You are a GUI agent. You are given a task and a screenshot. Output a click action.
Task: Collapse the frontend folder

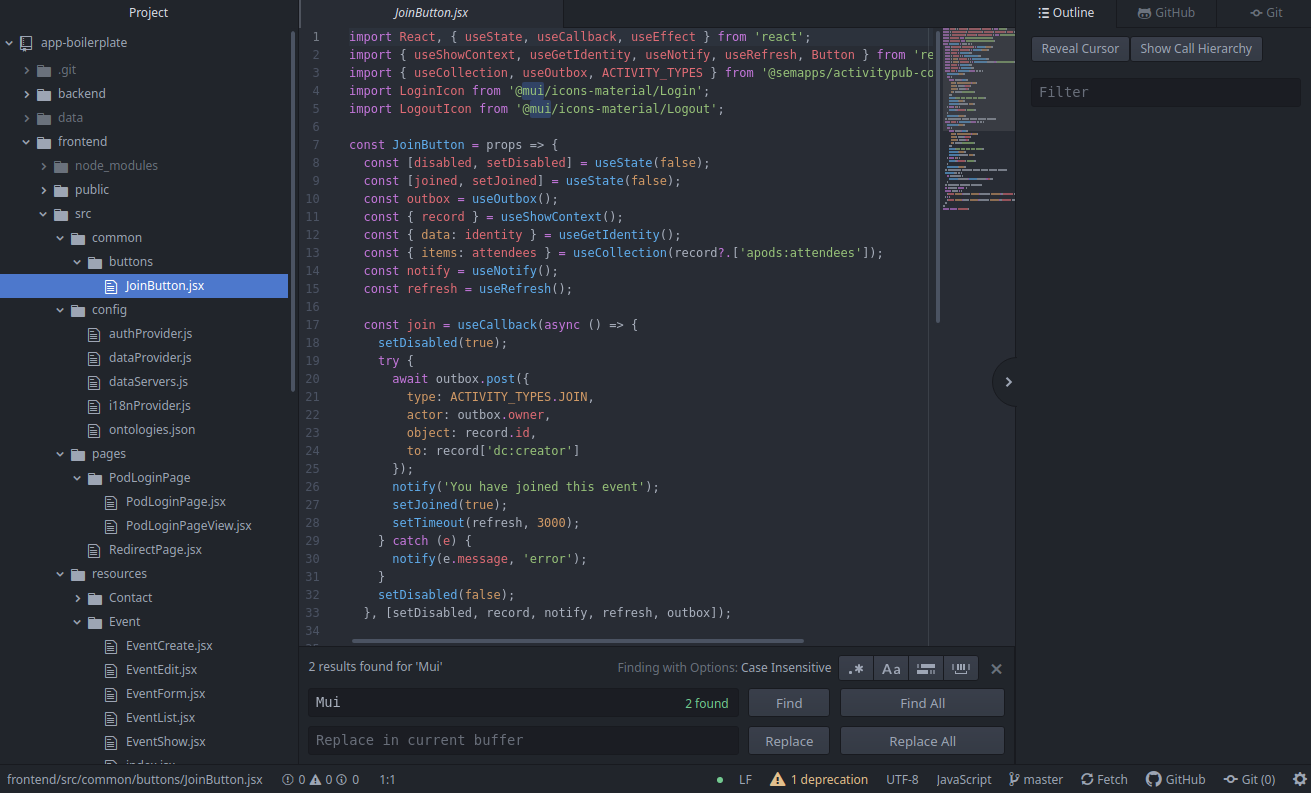pos(27,142)
